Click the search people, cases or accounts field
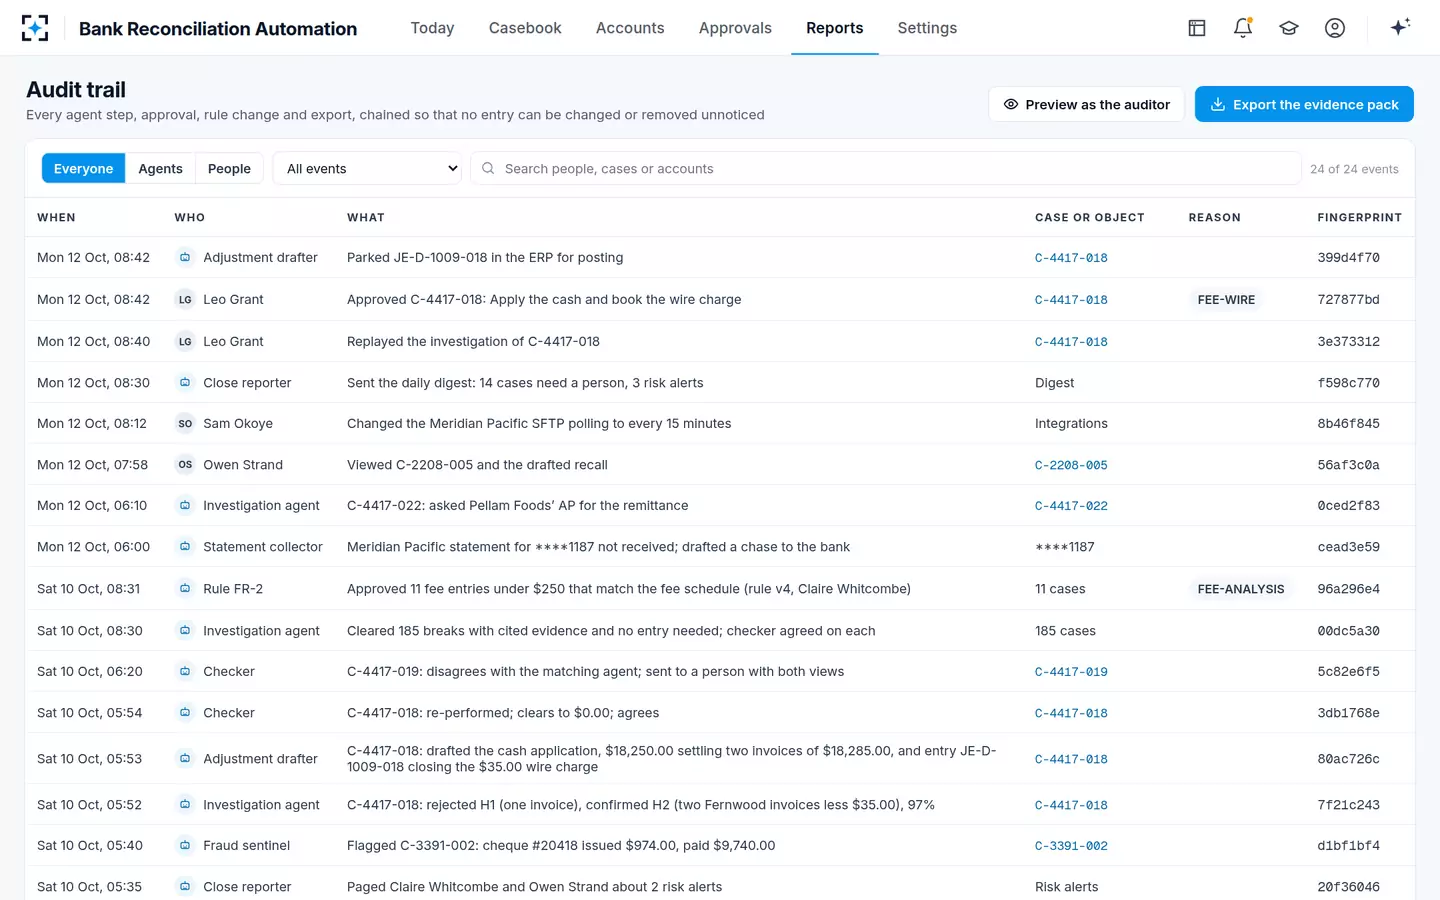This screenshot has height=900, width=1440. pyautogui.click(x=885, y=168)
